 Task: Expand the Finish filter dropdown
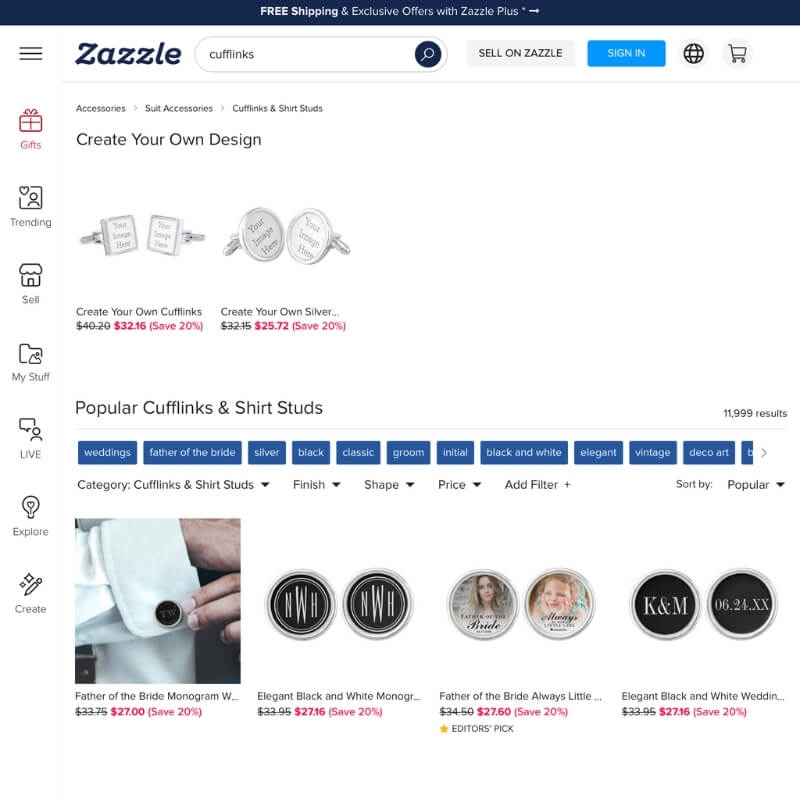(316, 485)
